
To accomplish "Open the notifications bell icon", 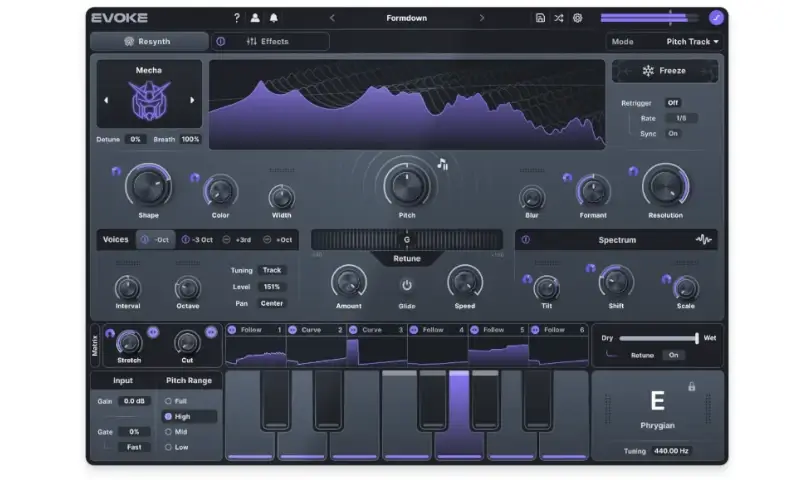I will tap(274, 18).
